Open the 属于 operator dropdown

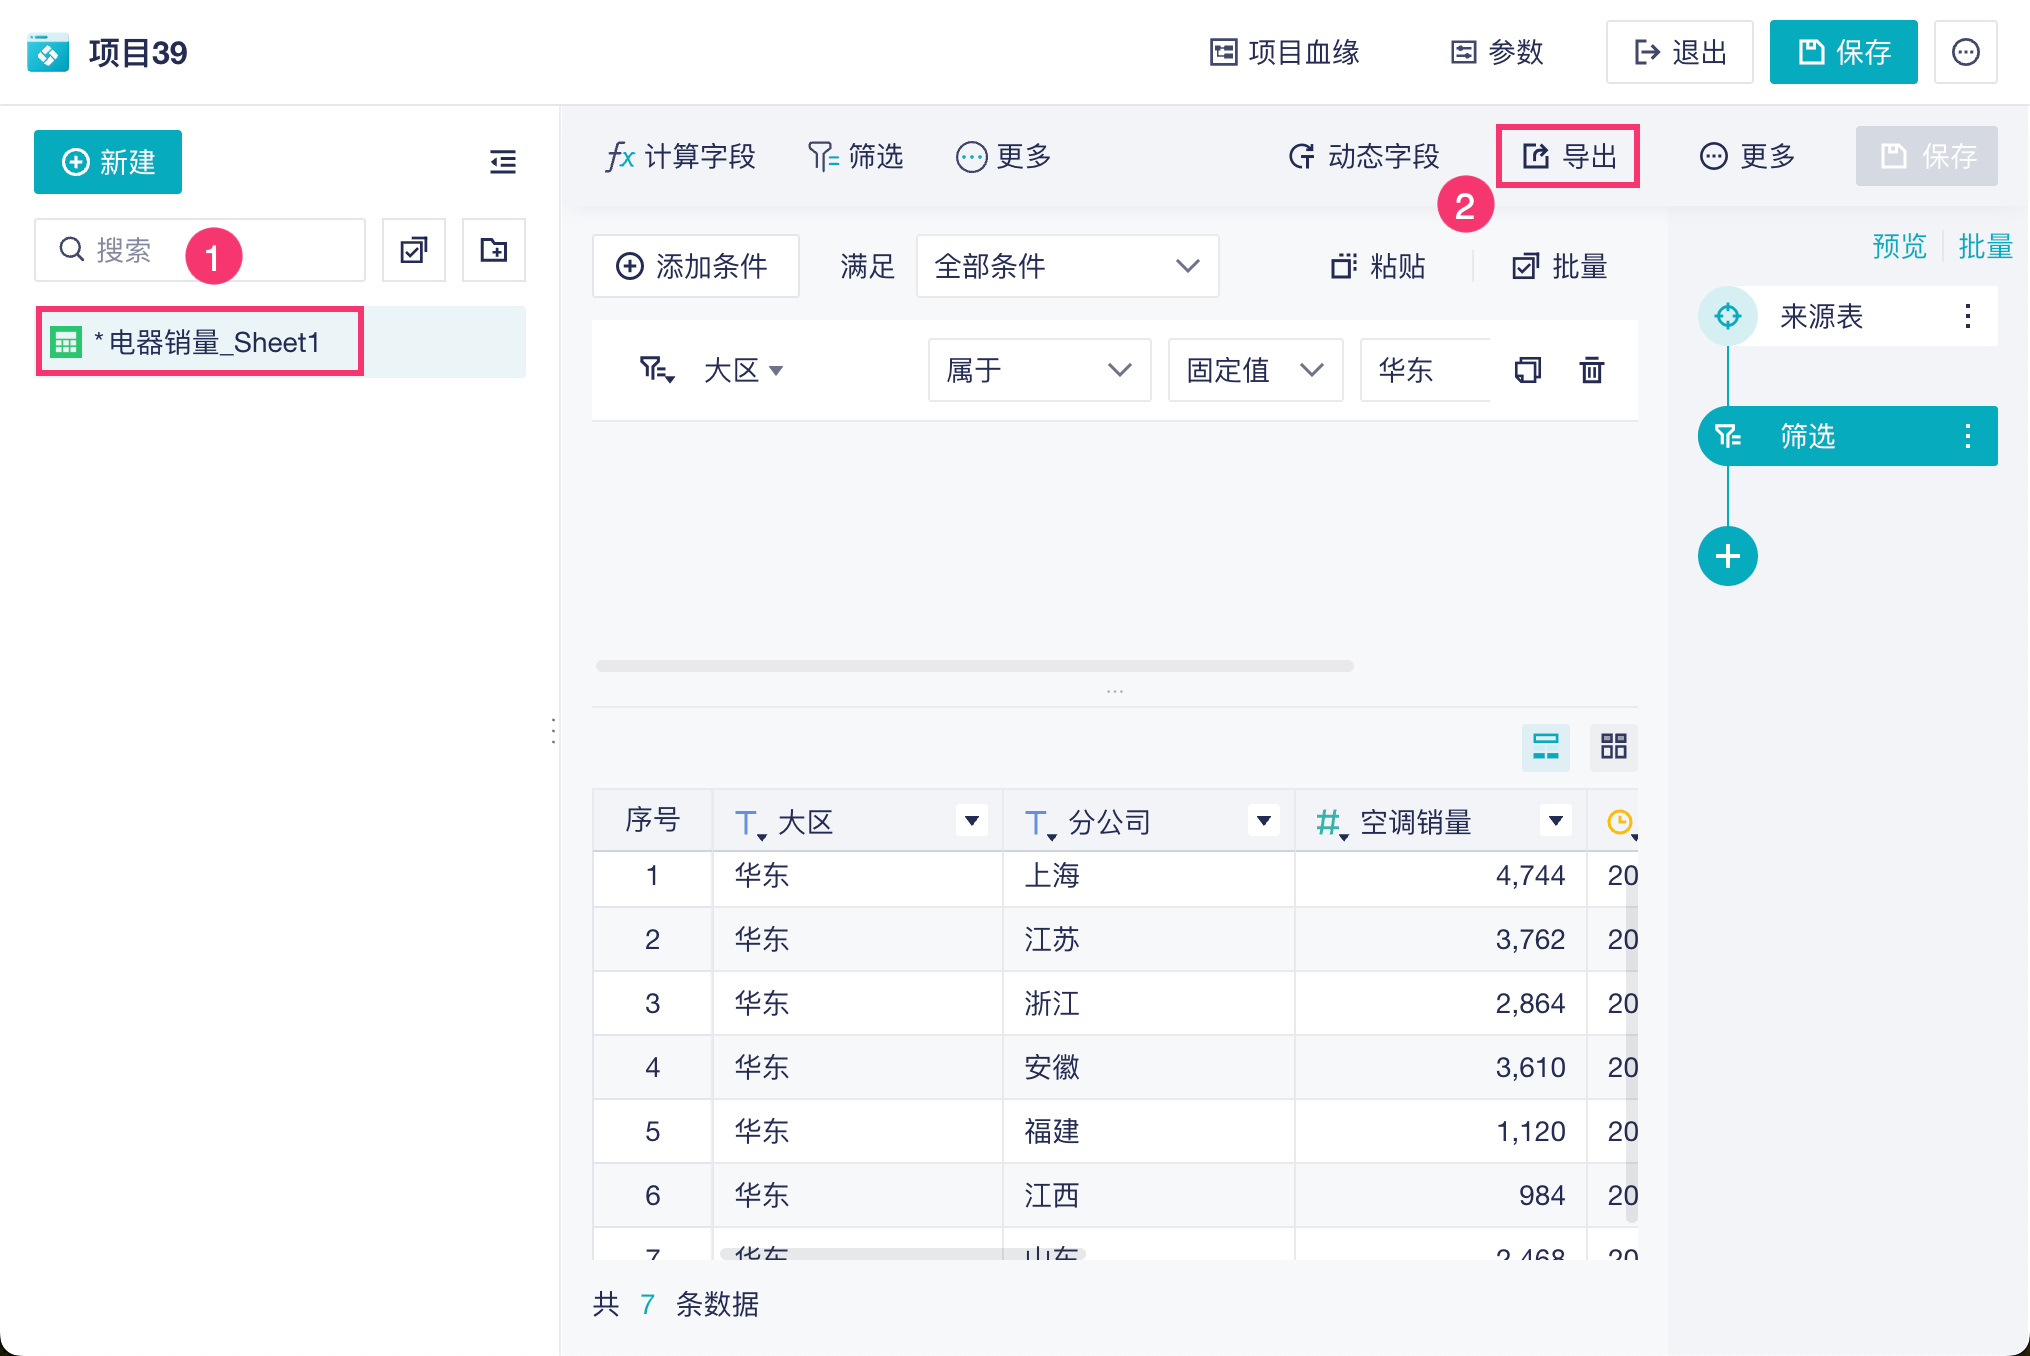tap(1039, 370)
